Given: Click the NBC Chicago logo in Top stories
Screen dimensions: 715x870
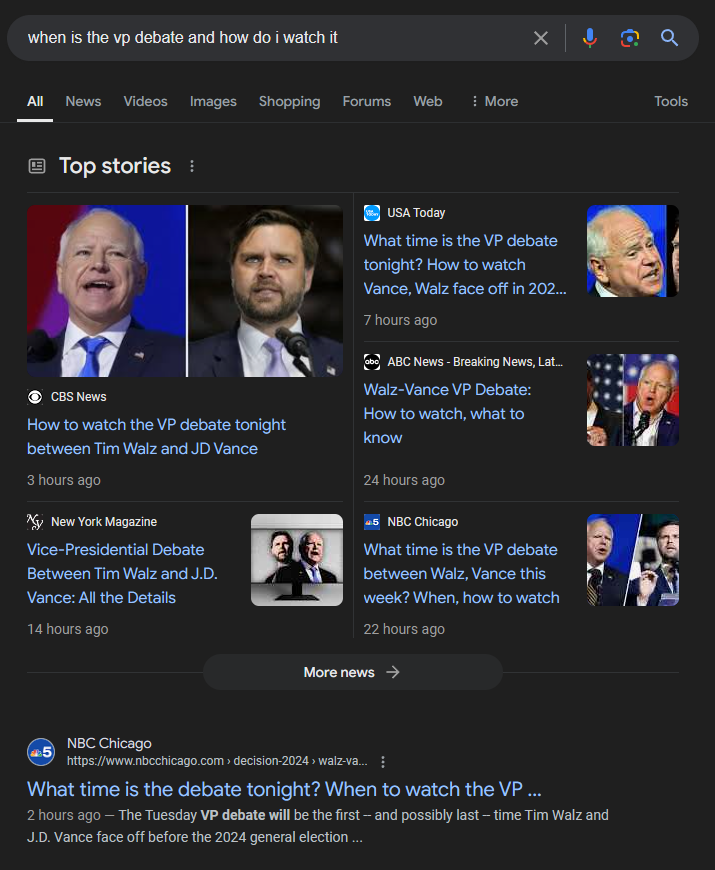Looking at the screenshot, I should (x=372, y=522).
